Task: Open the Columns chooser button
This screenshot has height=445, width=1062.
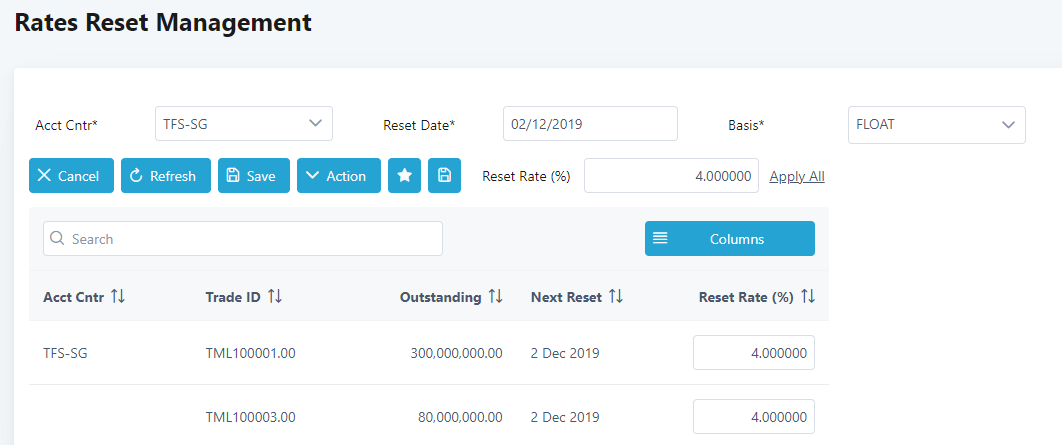Action: 729,239
